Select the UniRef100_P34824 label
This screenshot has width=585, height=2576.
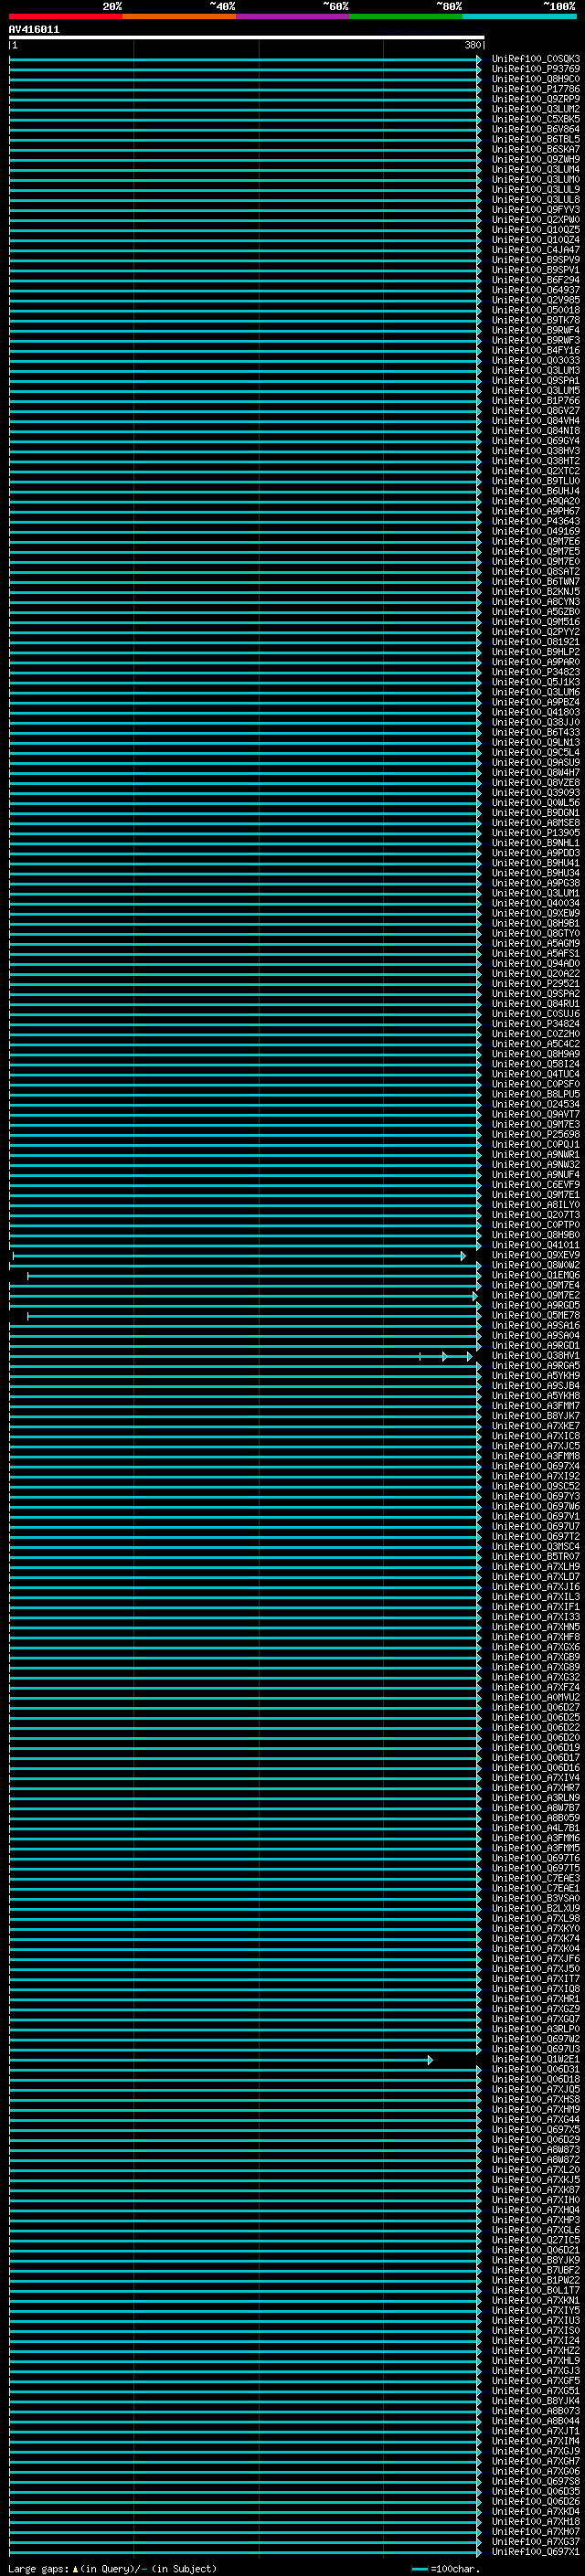click(535, 1024)
